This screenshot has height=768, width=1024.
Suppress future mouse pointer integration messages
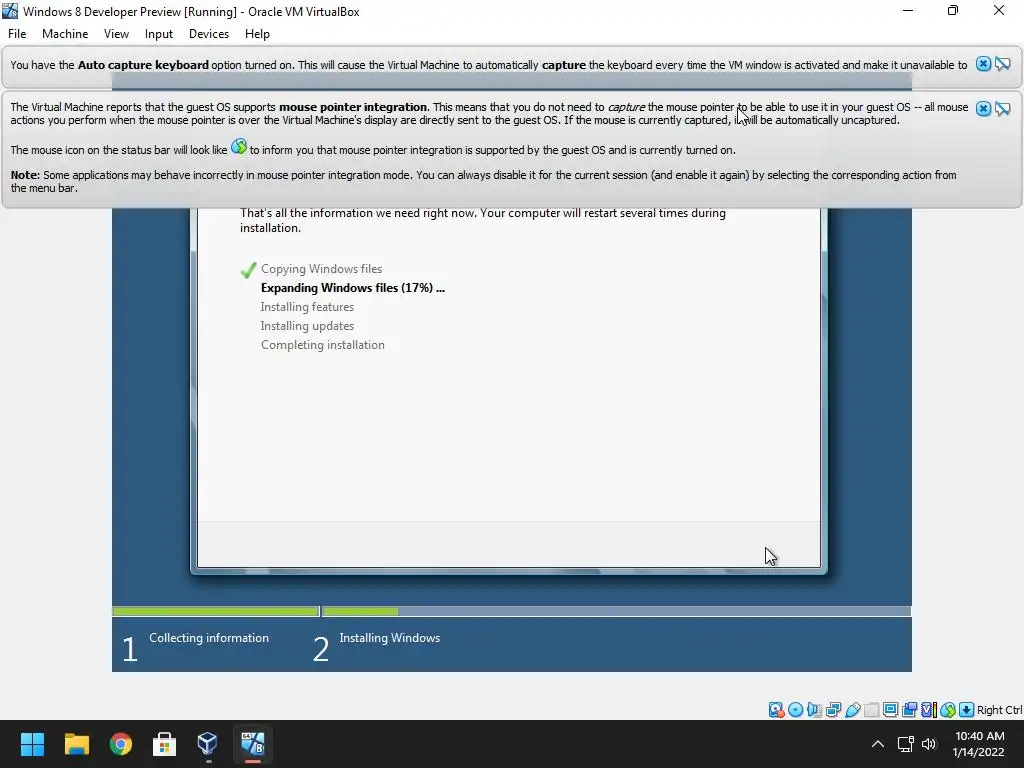1002,108
